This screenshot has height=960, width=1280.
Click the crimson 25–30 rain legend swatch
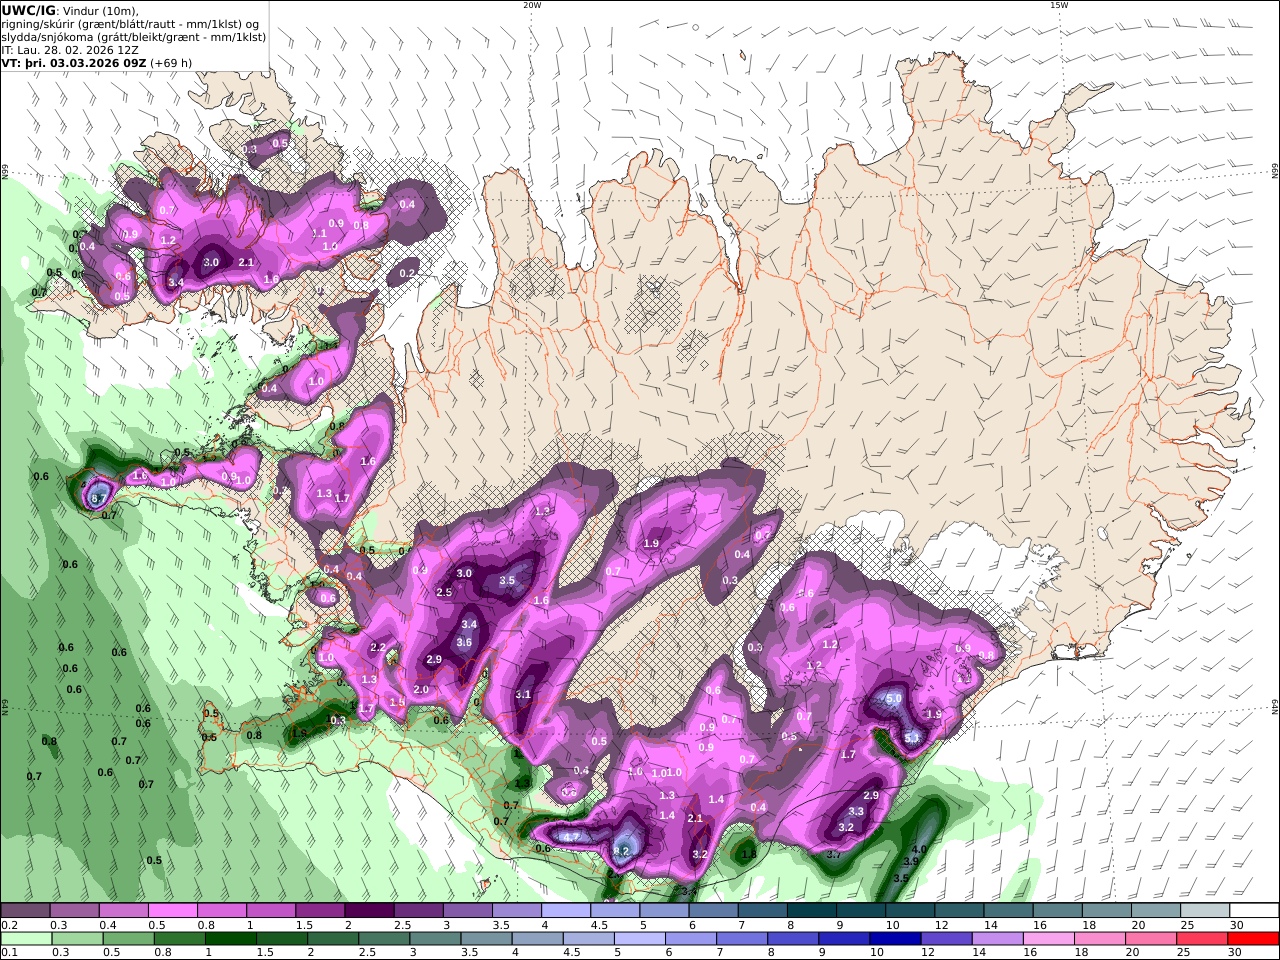pyautogui.click(x=1201, y=938)
